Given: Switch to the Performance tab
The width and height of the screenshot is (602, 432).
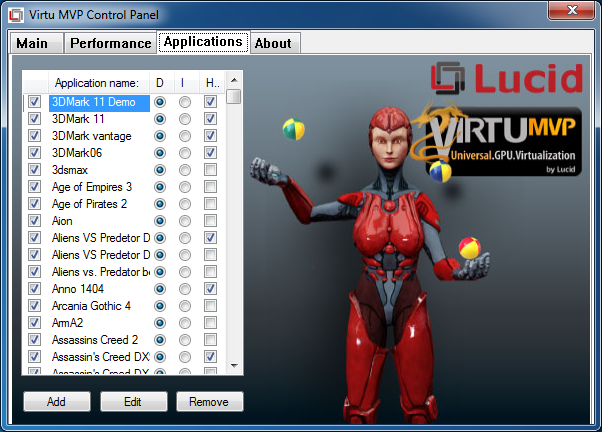Looking at the screenshot, I should point(110,43).
